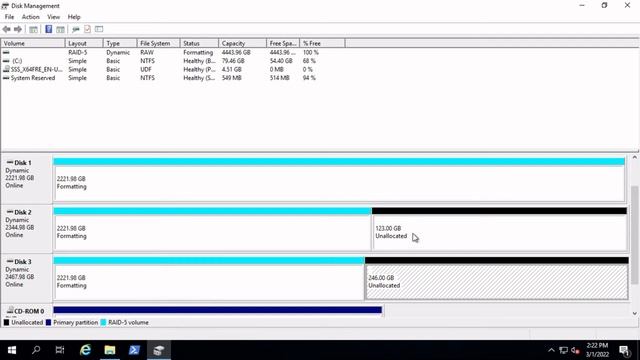Open File Explorer from taskbar
Image resolution: width=640 pixels, height=360 pixels.
[x=110, y=350]
